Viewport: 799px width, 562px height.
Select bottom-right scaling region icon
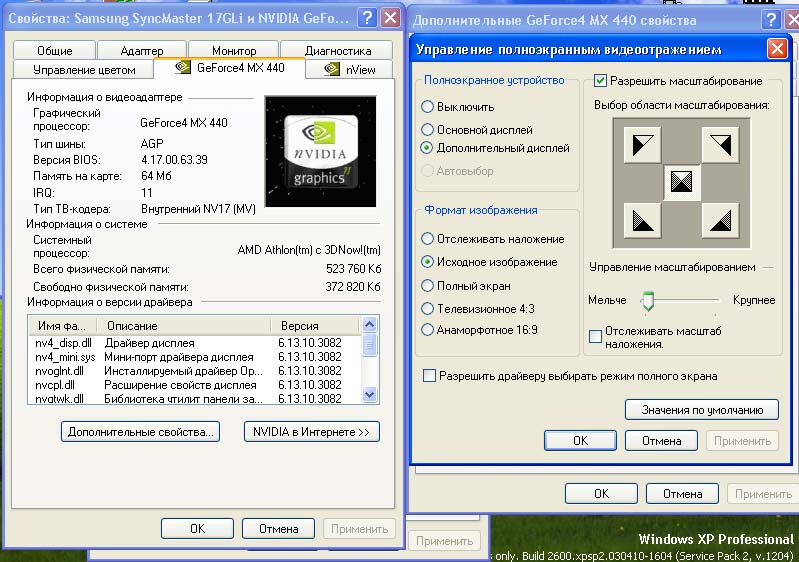721,220
